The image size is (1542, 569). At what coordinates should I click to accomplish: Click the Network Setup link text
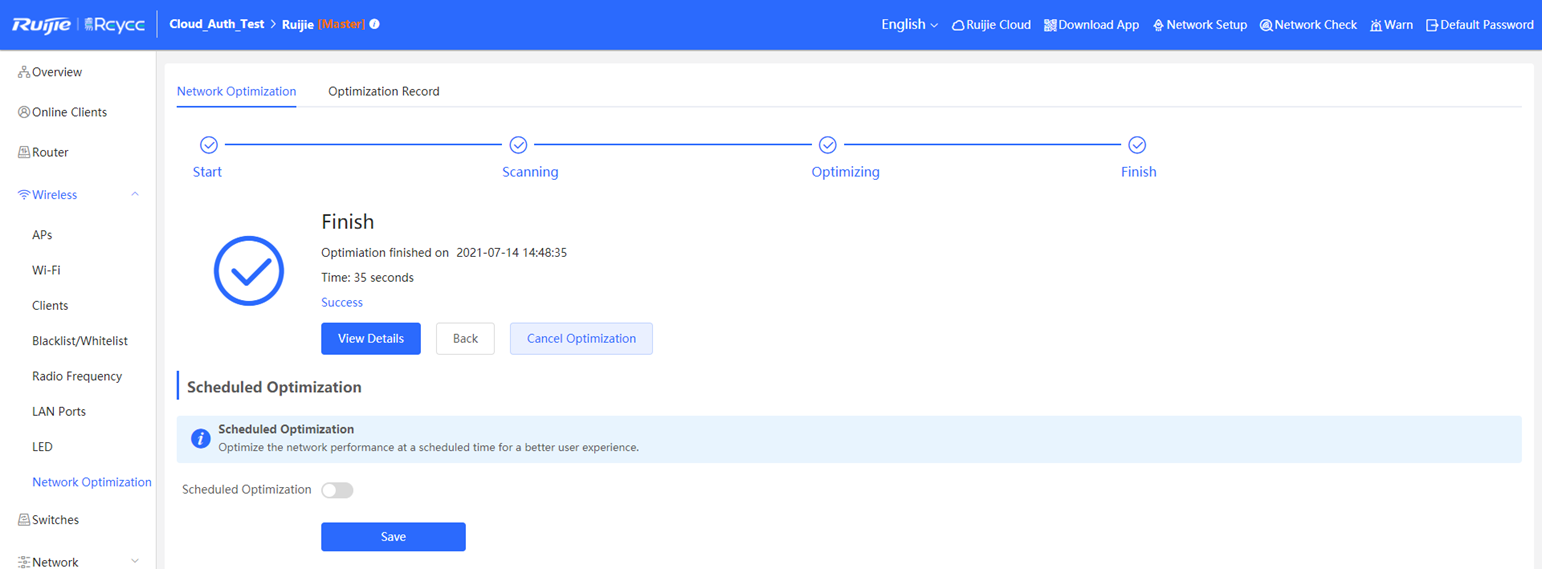click(1207, 25)
